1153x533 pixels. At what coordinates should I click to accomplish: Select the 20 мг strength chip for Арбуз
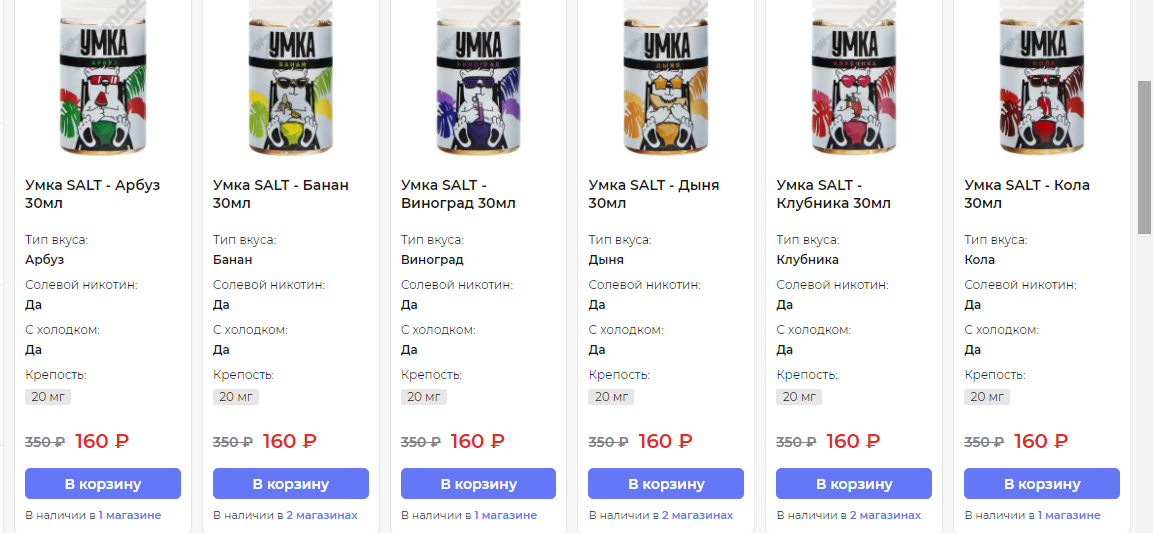(48, 397)
